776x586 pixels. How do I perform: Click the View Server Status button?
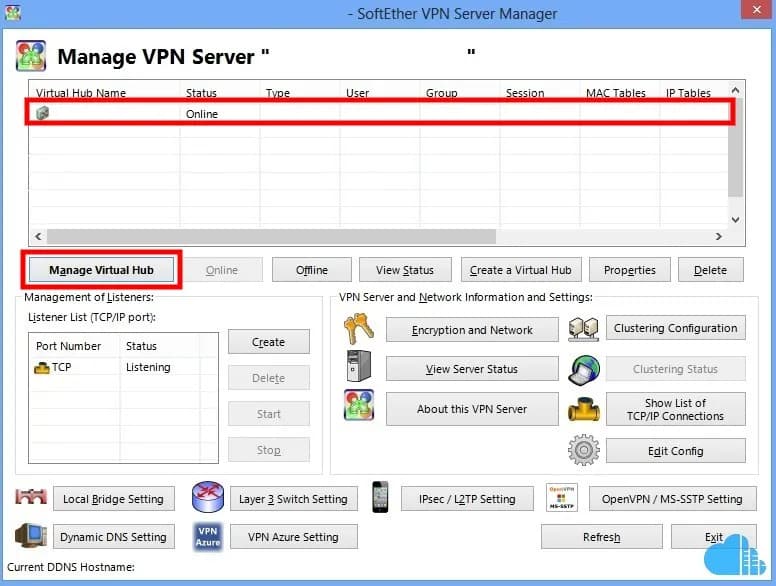472,369
